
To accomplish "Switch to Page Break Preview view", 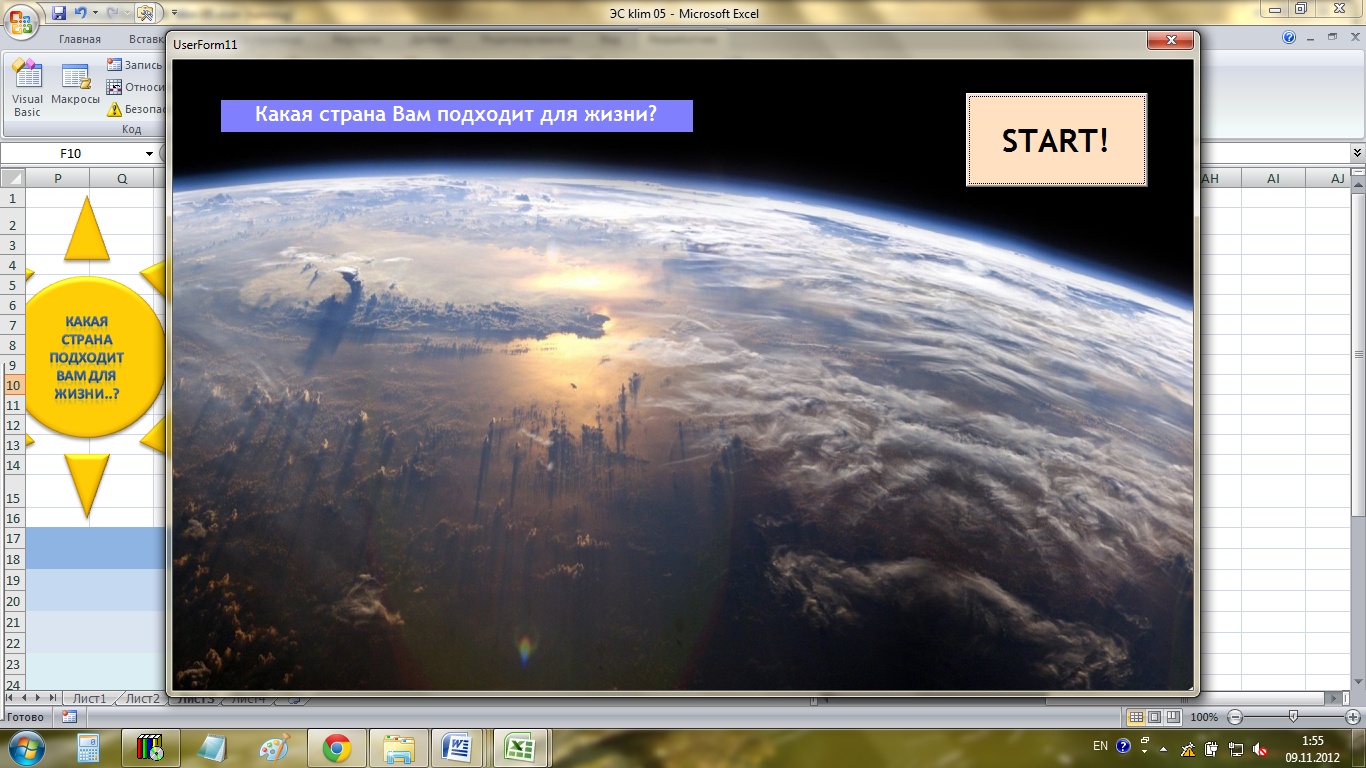I will (x=1173, y=717).
